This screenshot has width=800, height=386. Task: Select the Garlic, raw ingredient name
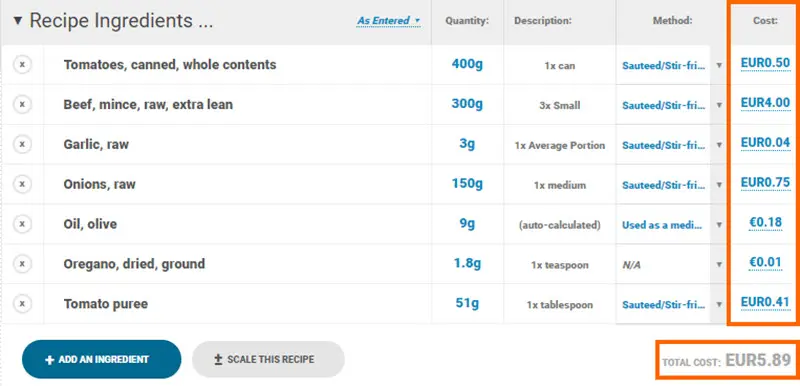point(96,145)
